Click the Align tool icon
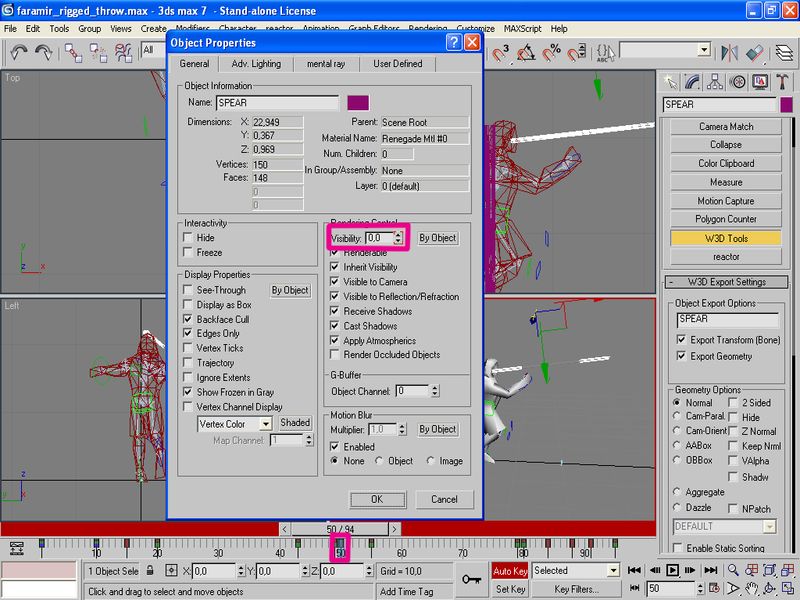800x600 pixels. [754, 53]
